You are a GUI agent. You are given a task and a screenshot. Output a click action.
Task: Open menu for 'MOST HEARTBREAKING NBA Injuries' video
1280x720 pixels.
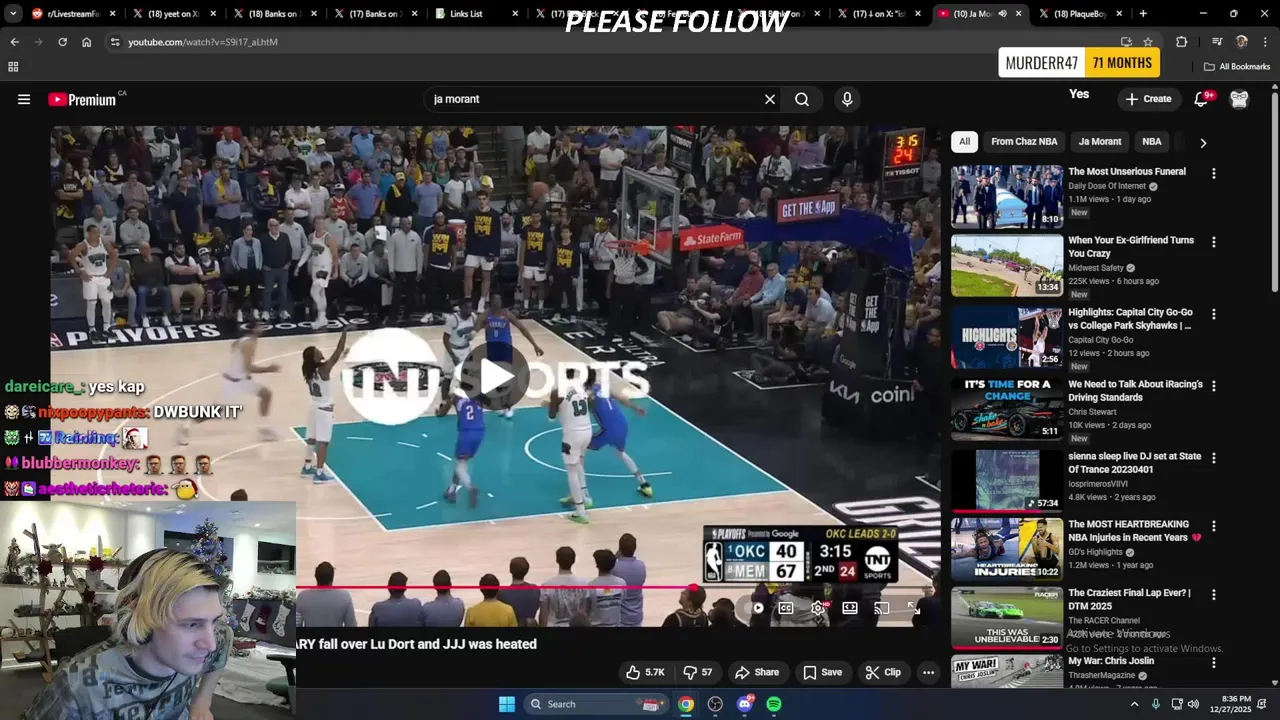click(1214, 526)
